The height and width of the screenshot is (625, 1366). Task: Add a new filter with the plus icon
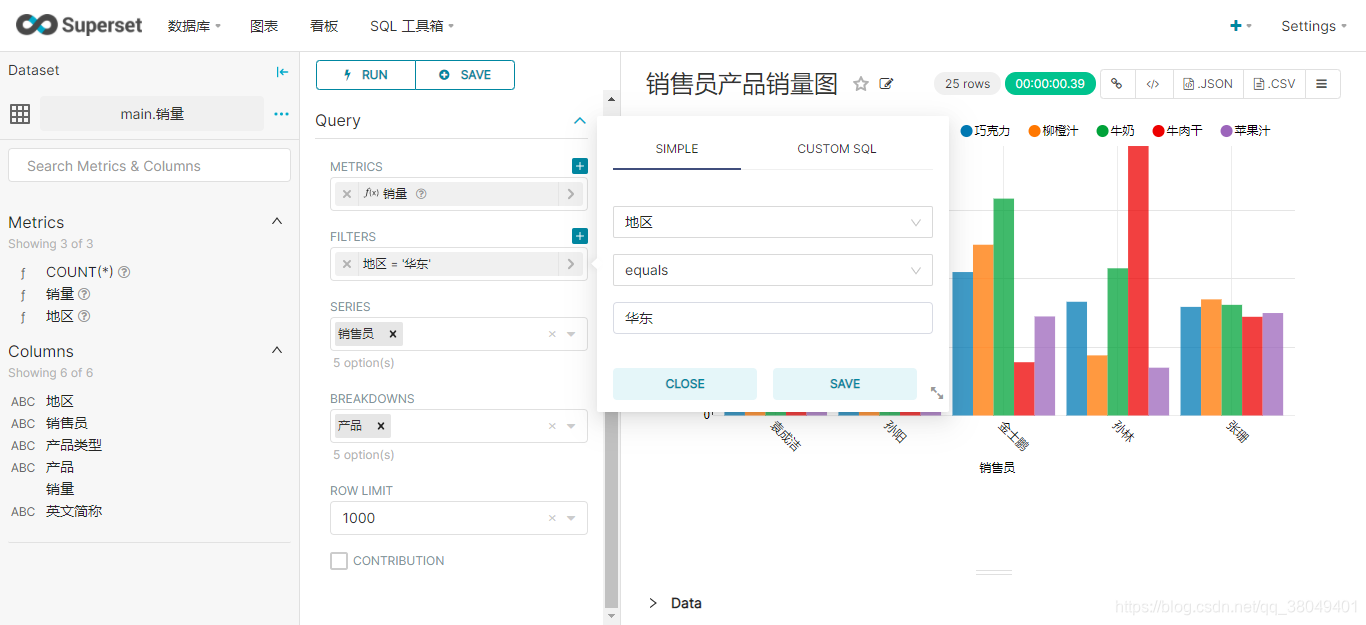pyautogui.click(x=579, y=236)
